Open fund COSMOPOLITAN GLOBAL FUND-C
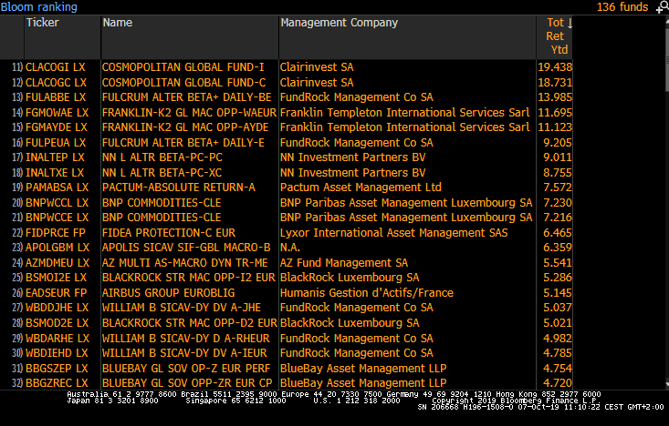 pyautogui.click(x=183, y=82)
